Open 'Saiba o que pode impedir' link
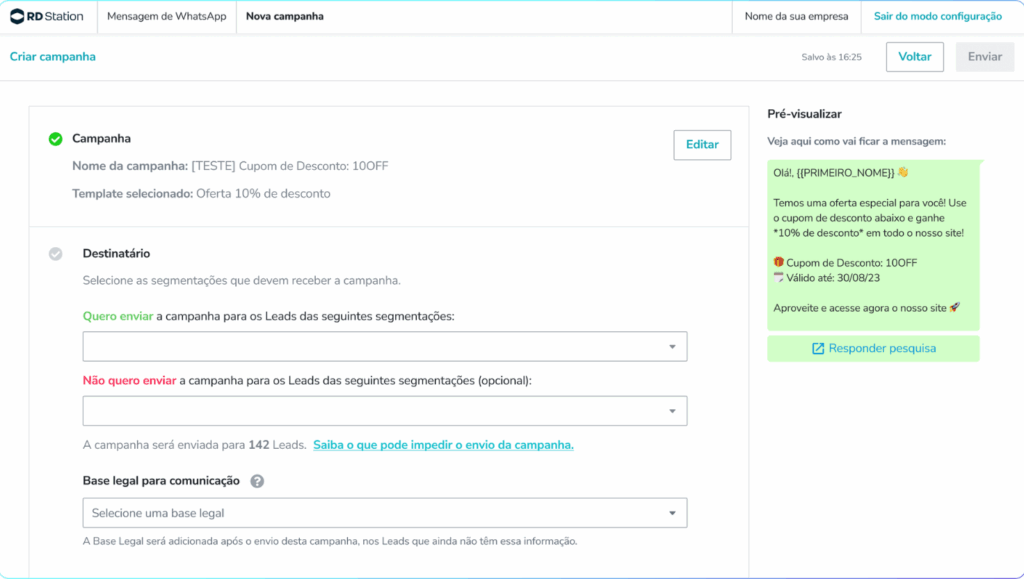 (x=443, y=445)
